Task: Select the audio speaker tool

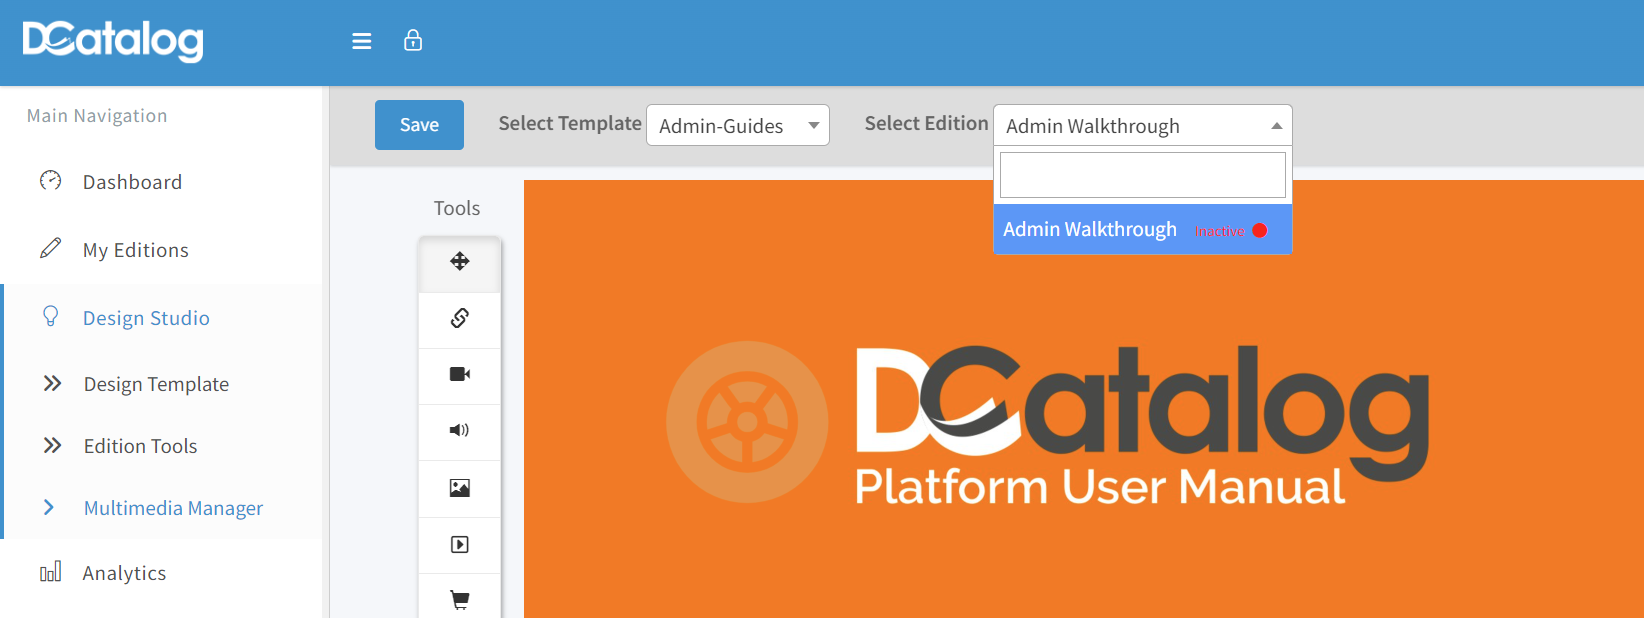Action: (460, 430)
